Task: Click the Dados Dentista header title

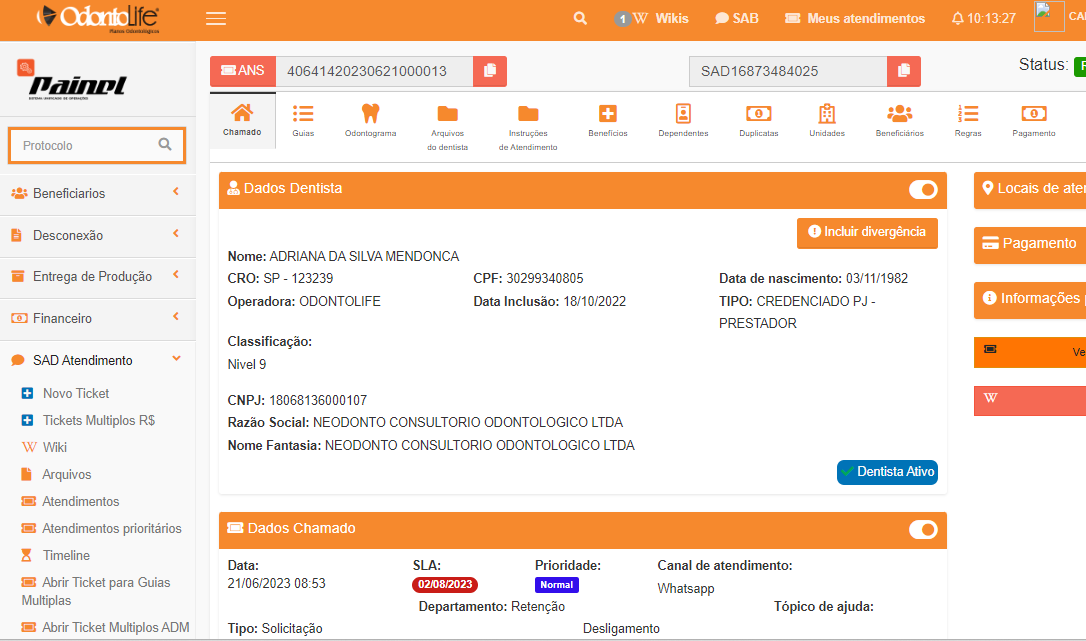Action: 293,188
